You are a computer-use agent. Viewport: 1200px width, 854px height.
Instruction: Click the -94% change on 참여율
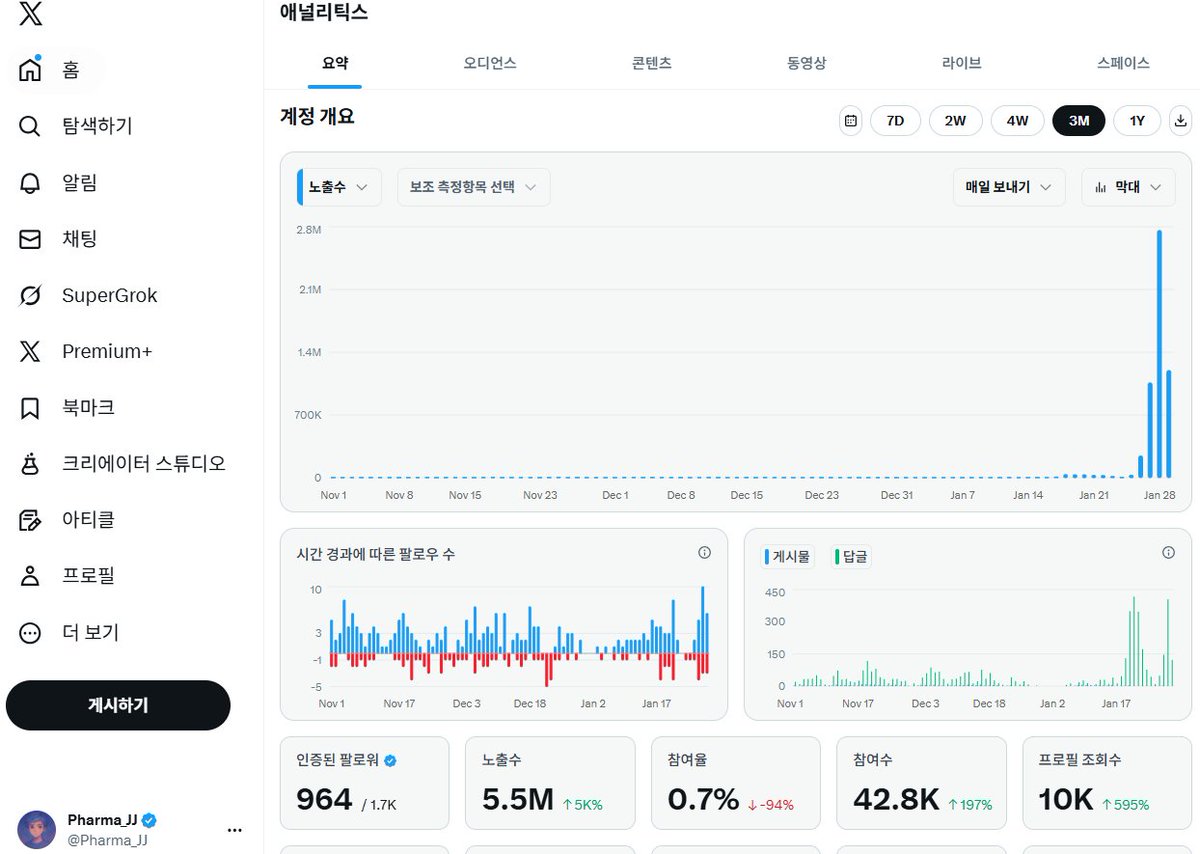pos(770,804)
